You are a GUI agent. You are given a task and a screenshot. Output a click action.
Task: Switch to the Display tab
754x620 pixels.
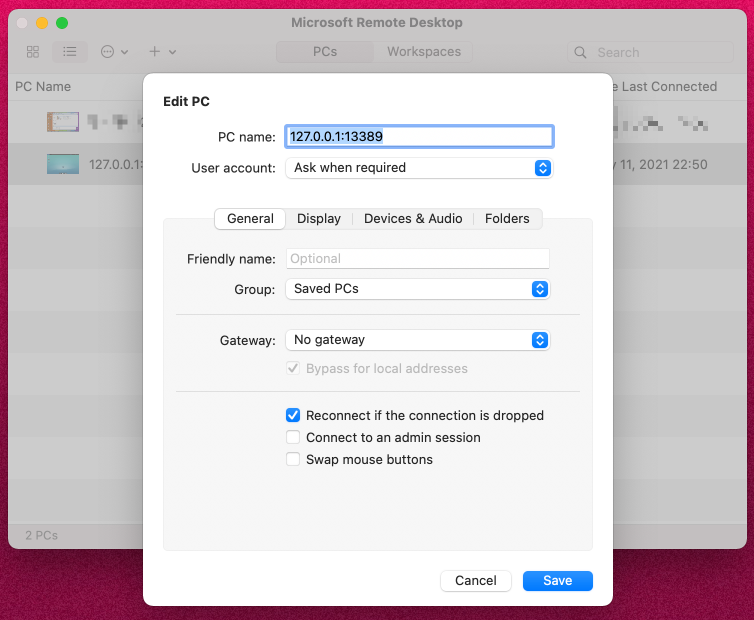point(319,219)
